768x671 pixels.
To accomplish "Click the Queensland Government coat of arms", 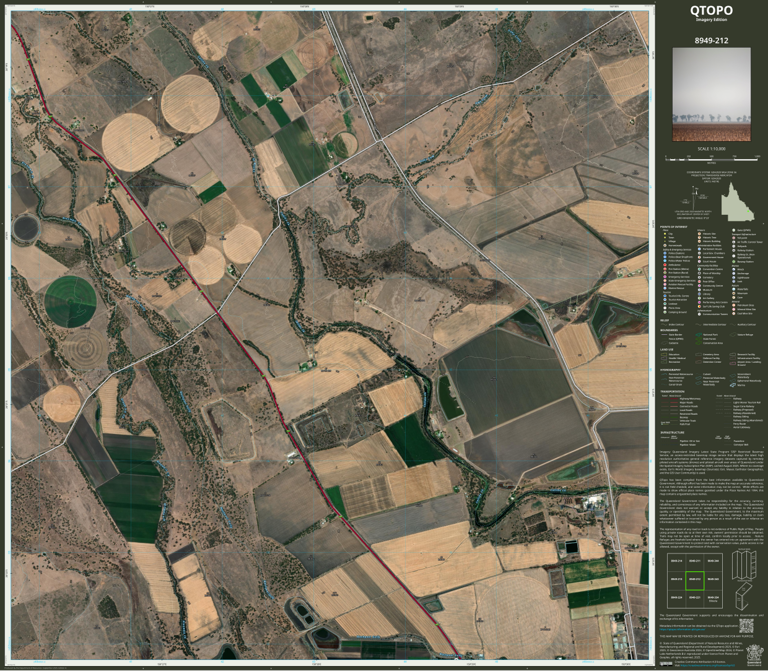I will coord(754,655).
